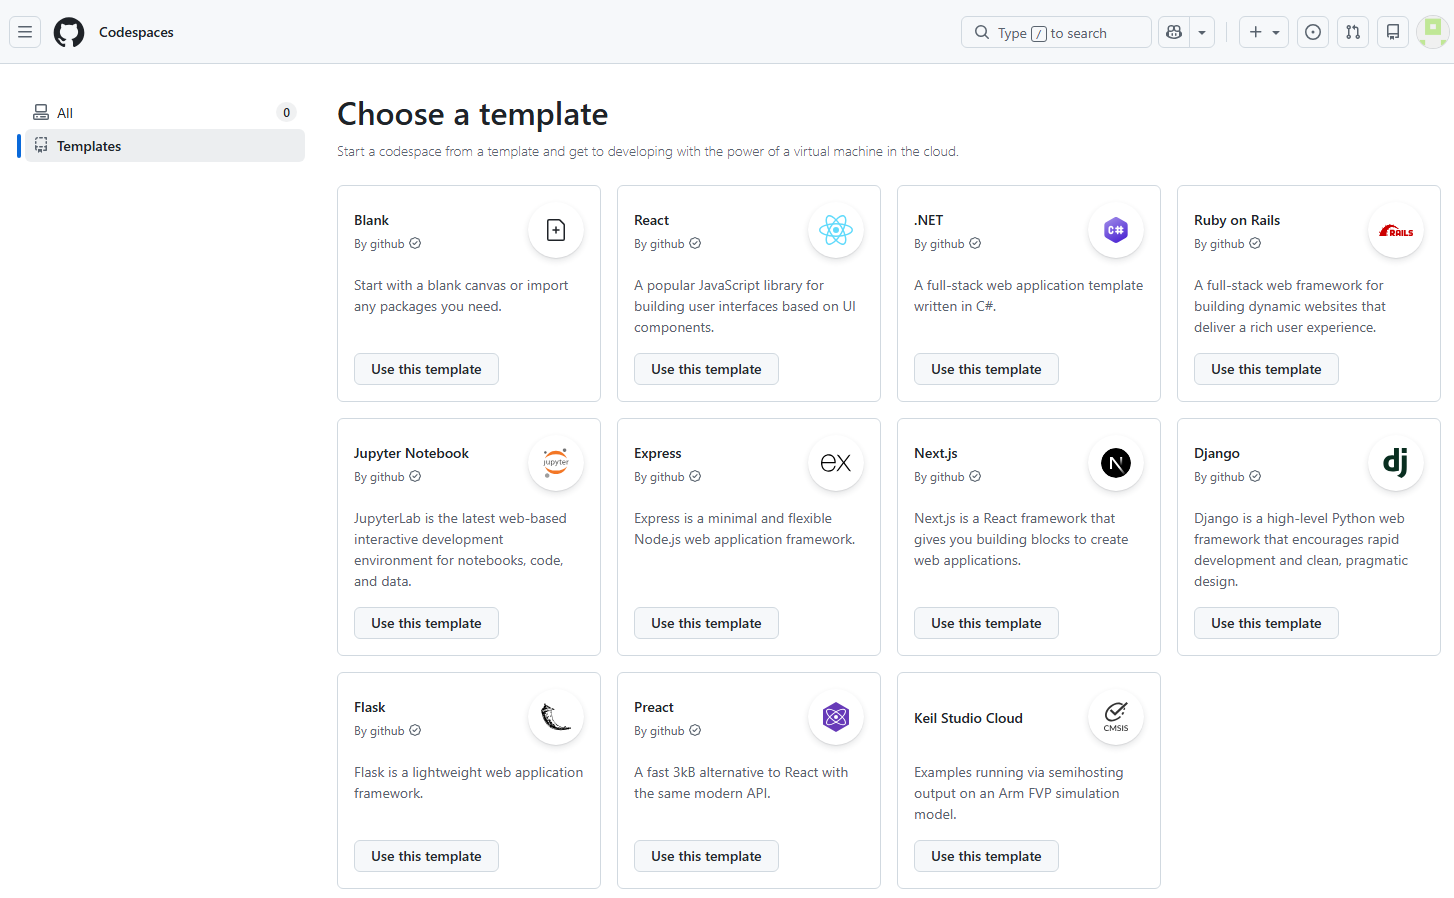Click the verified badge on React card
The width and height of the screenshot is (1454, 898).
(695, 243)
